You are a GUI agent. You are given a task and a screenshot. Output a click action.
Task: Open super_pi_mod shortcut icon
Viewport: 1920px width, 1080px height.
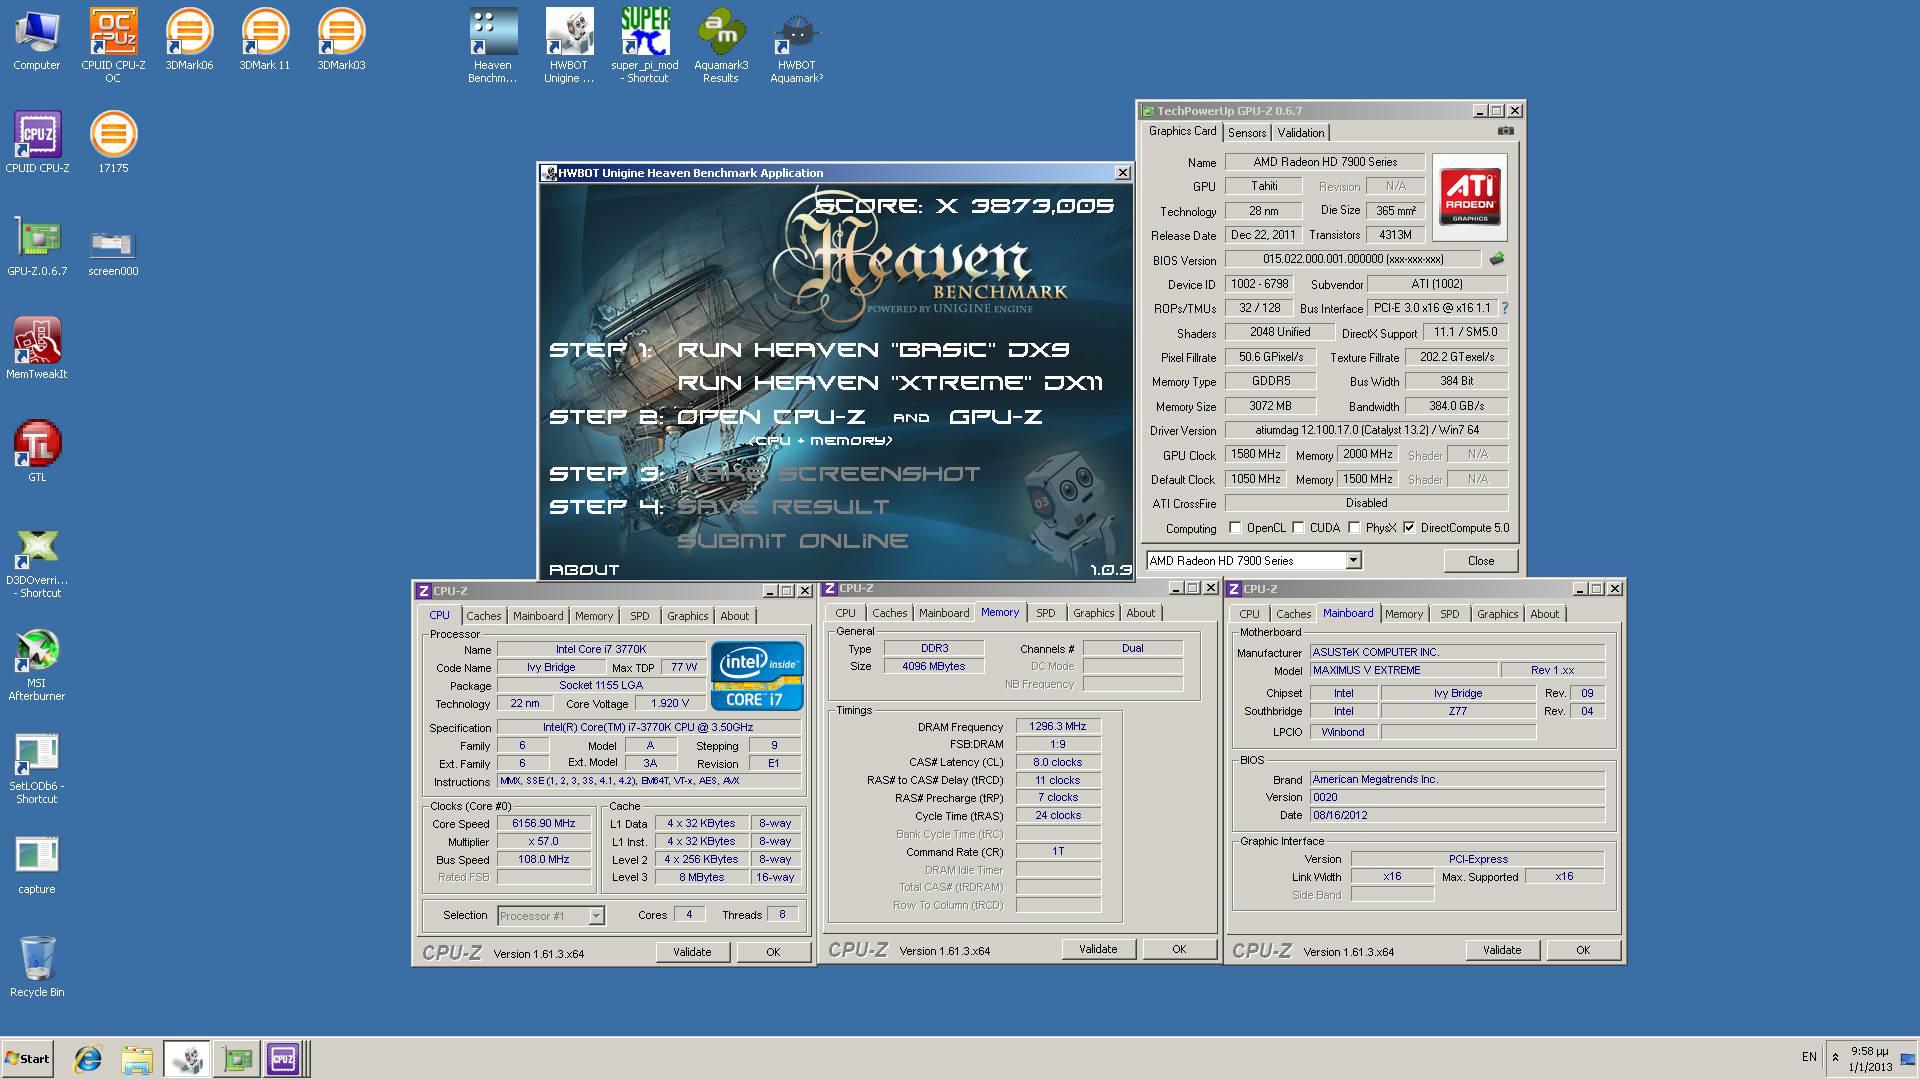[645, 45]
